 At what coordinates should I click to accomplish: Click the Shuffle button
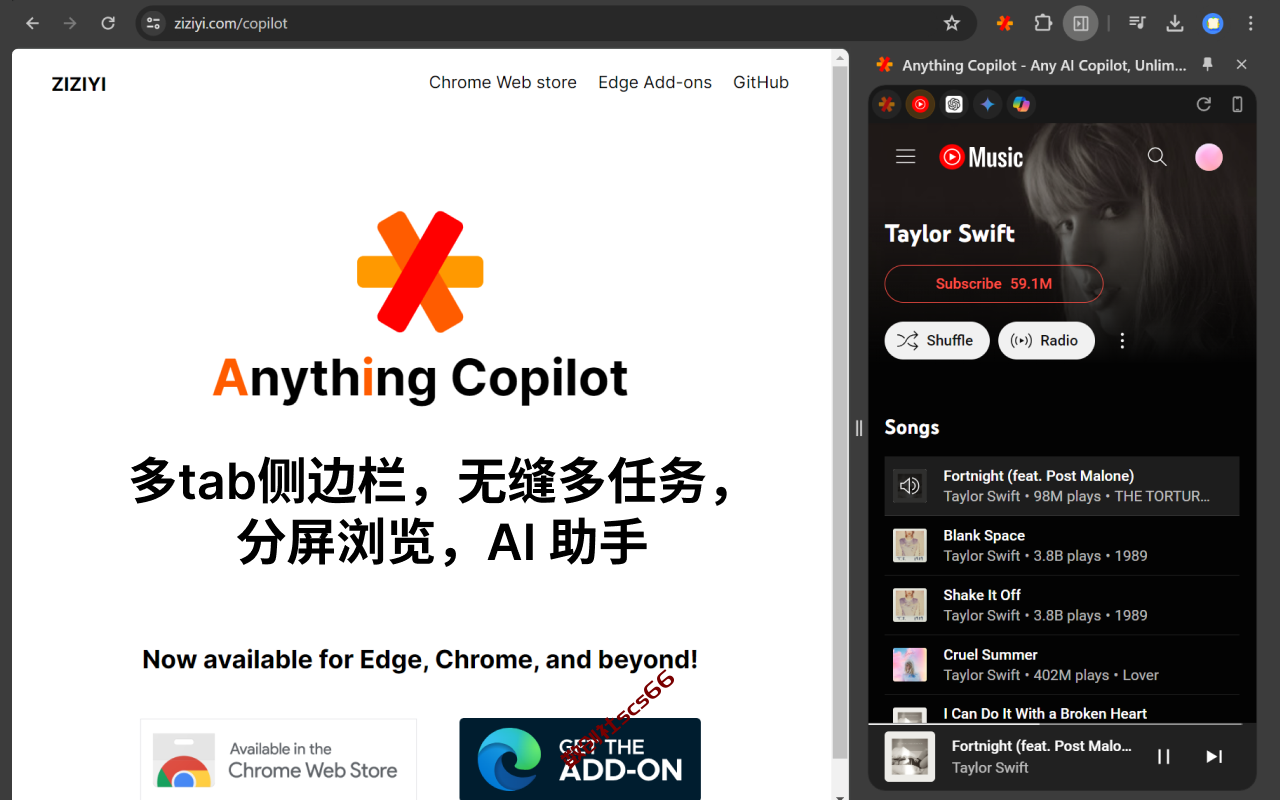[x=937, y=341]
